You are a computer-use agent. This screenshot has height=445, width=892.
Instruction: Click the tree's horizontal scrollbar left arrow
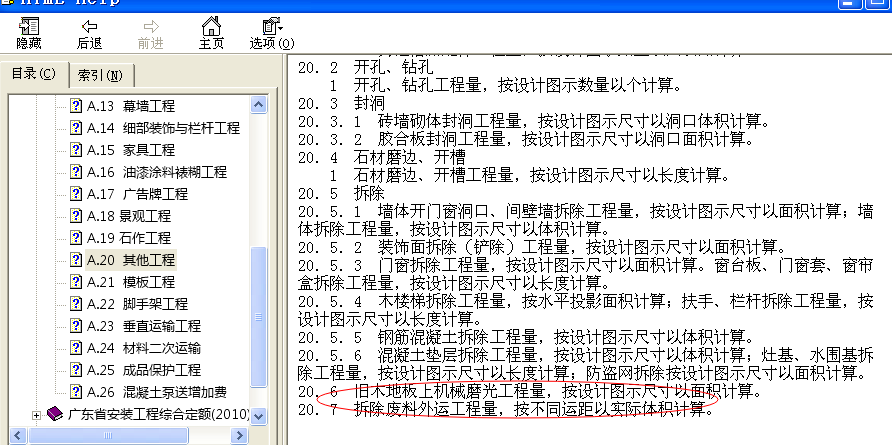click(18, 436)
